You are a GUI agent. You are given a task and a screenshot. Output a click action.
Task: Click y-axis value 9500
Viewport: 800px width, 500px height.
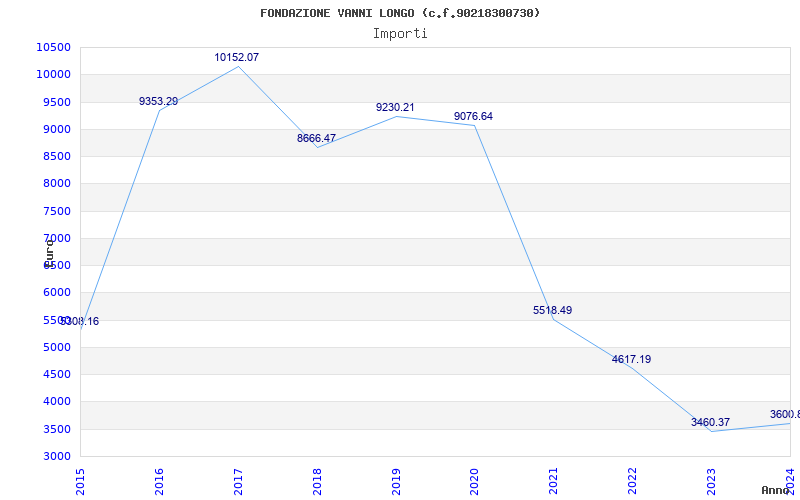(x=56, y=102)
